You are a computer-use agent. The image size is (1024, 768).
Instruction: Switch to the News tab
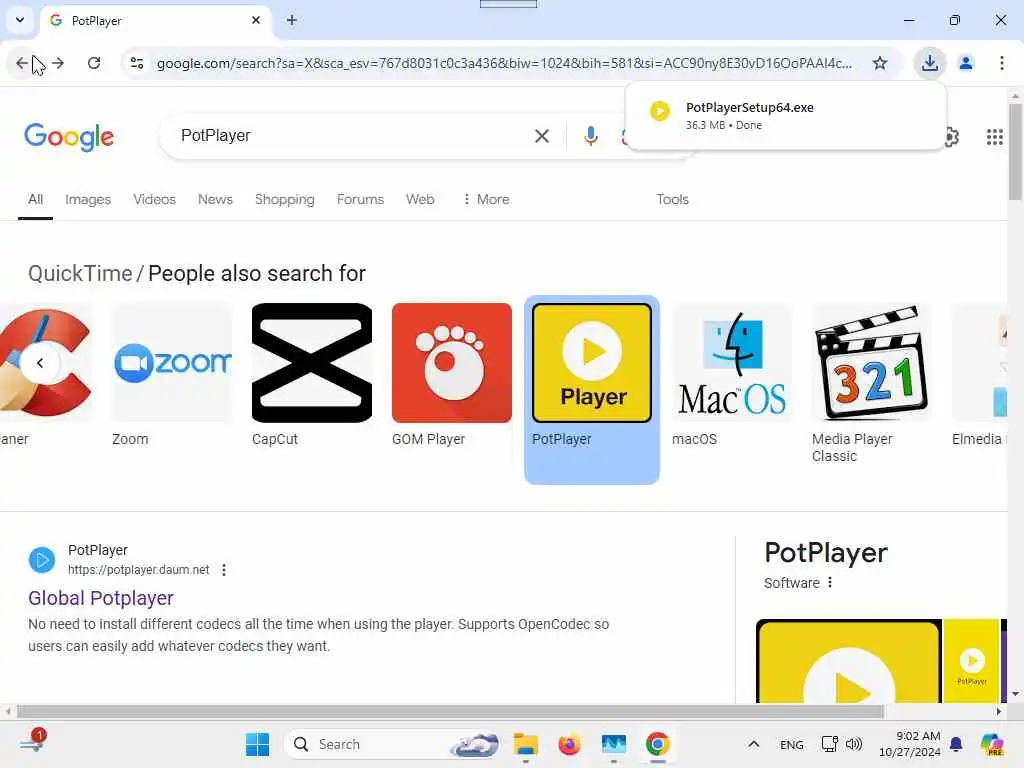(x=215, y=199)
